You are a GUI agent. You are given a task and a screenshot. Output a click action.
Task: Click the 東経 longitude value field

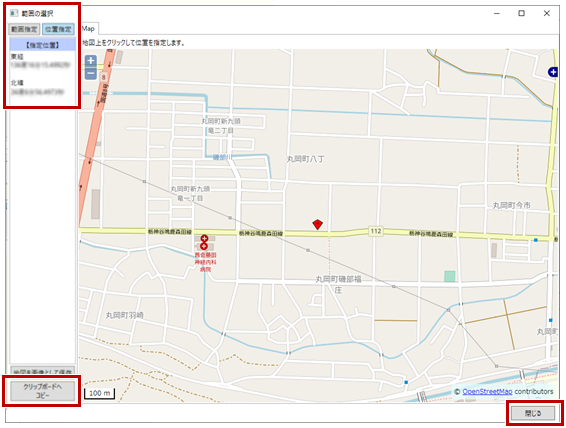(40, 65)
